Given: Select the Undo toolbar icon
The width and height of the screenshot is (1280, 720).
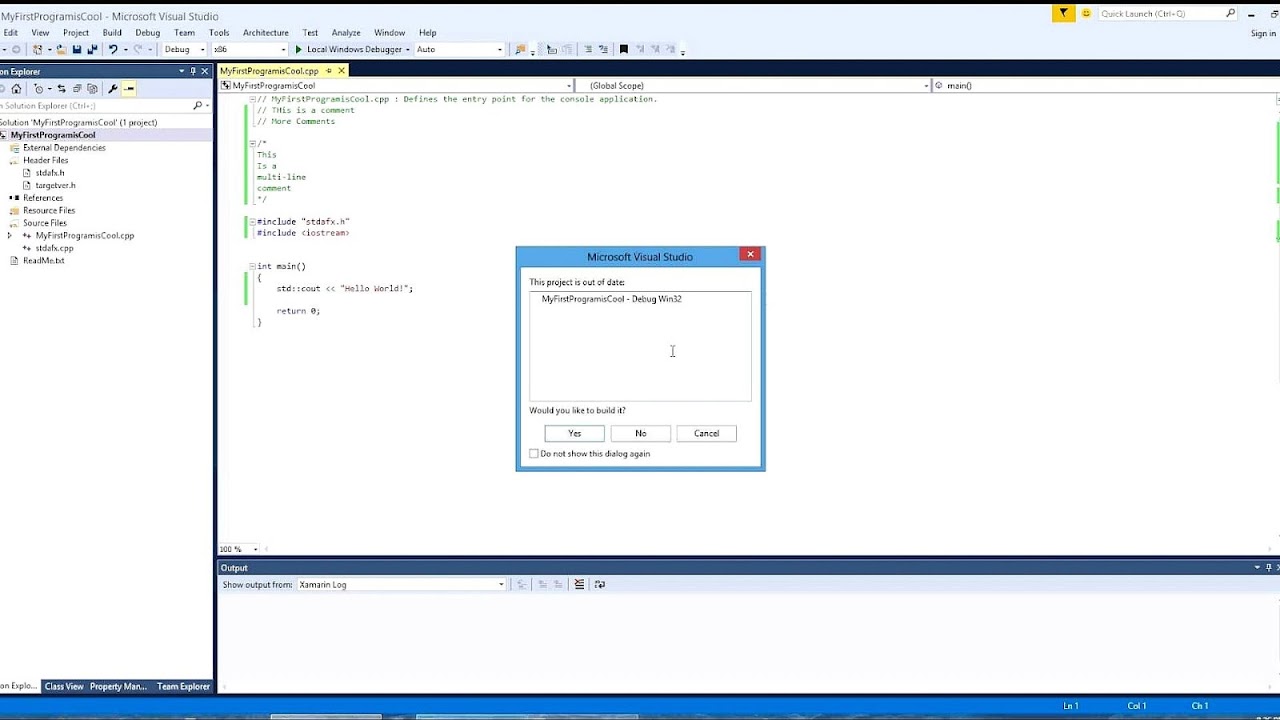Looking at the screenshot, I should click(110, 48).
